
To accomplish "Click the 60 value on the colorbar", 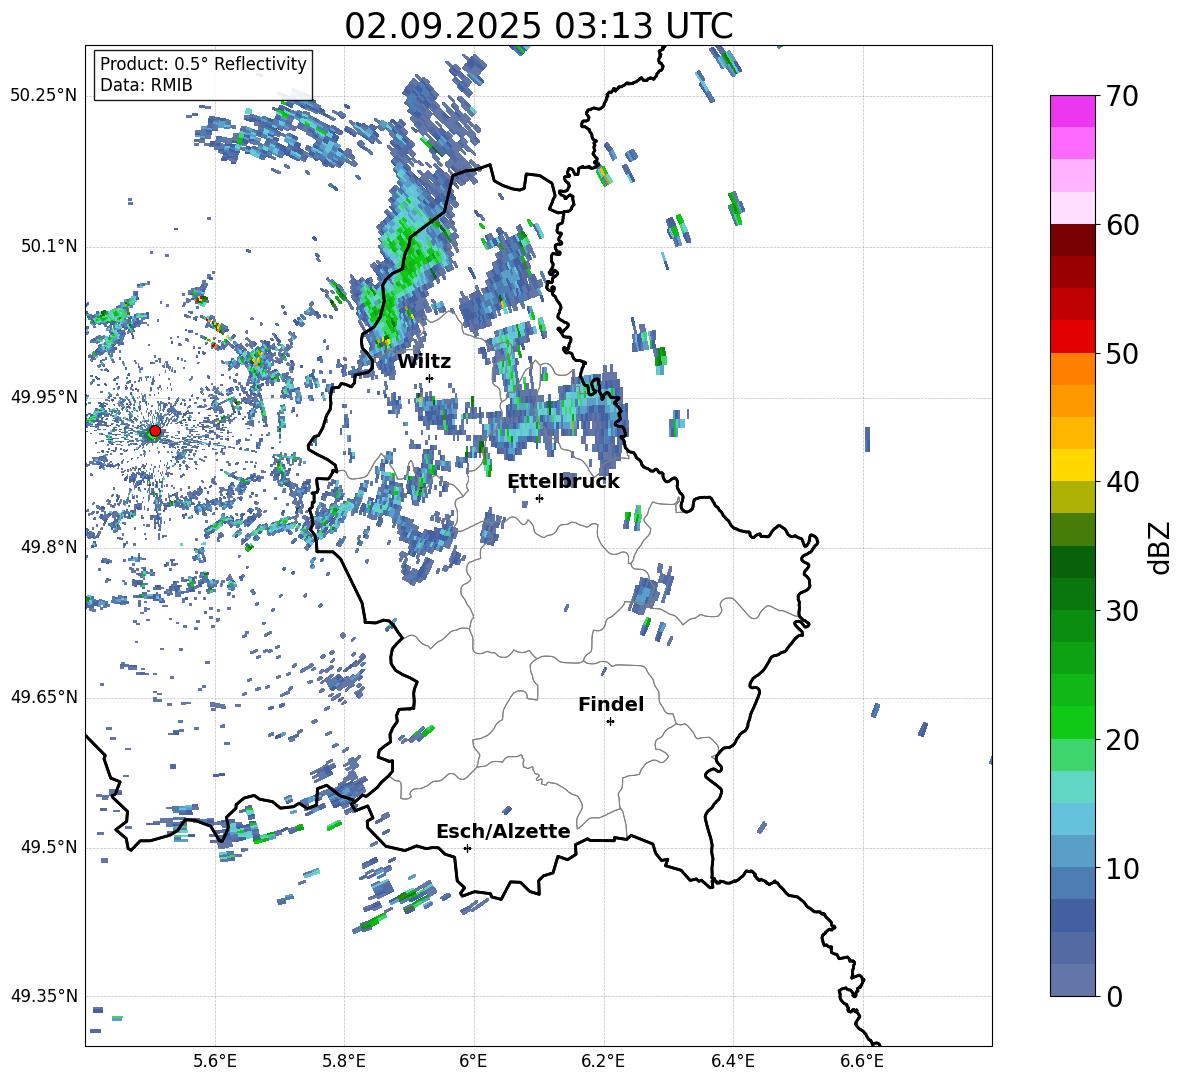I will [x=1121, y=225].
